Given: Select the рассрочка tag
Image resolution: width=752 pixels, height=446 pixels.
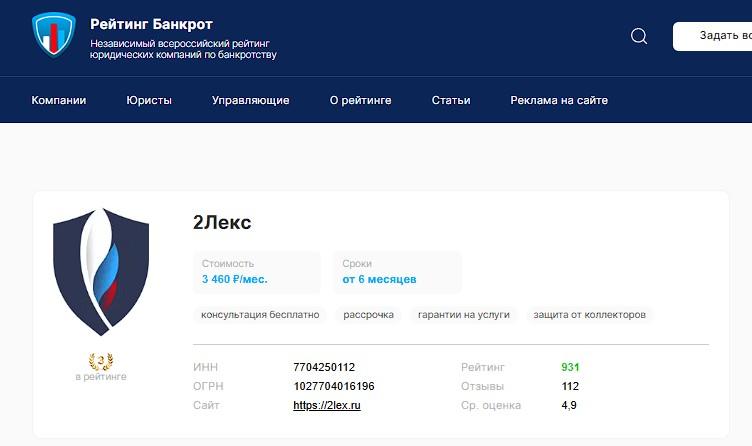Looking at the screenshot, I should (x=368, y=314).
